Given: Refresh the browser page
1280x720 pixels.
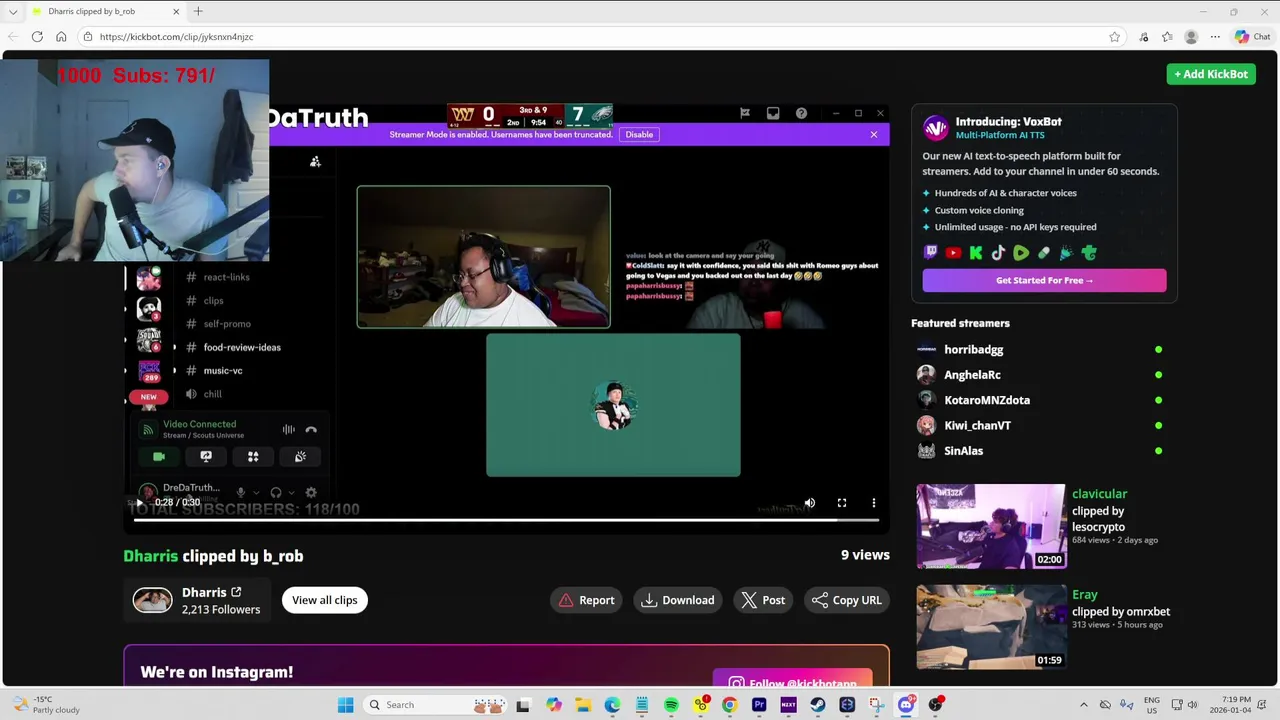Looking at the screenshot, I should tap(37, 37).
